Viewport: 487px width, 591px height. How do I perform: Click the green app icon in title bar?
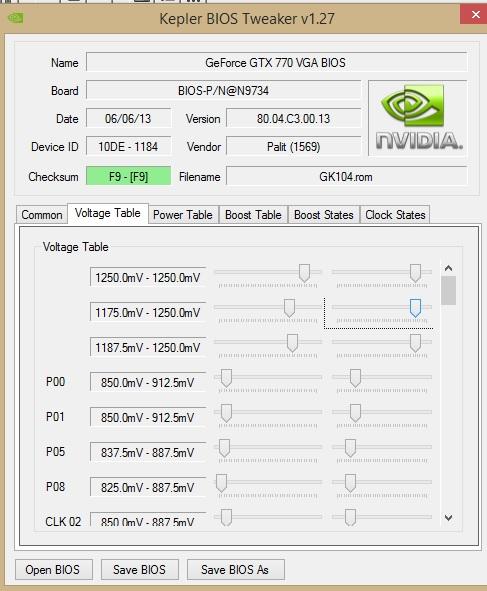click(16, 18)
